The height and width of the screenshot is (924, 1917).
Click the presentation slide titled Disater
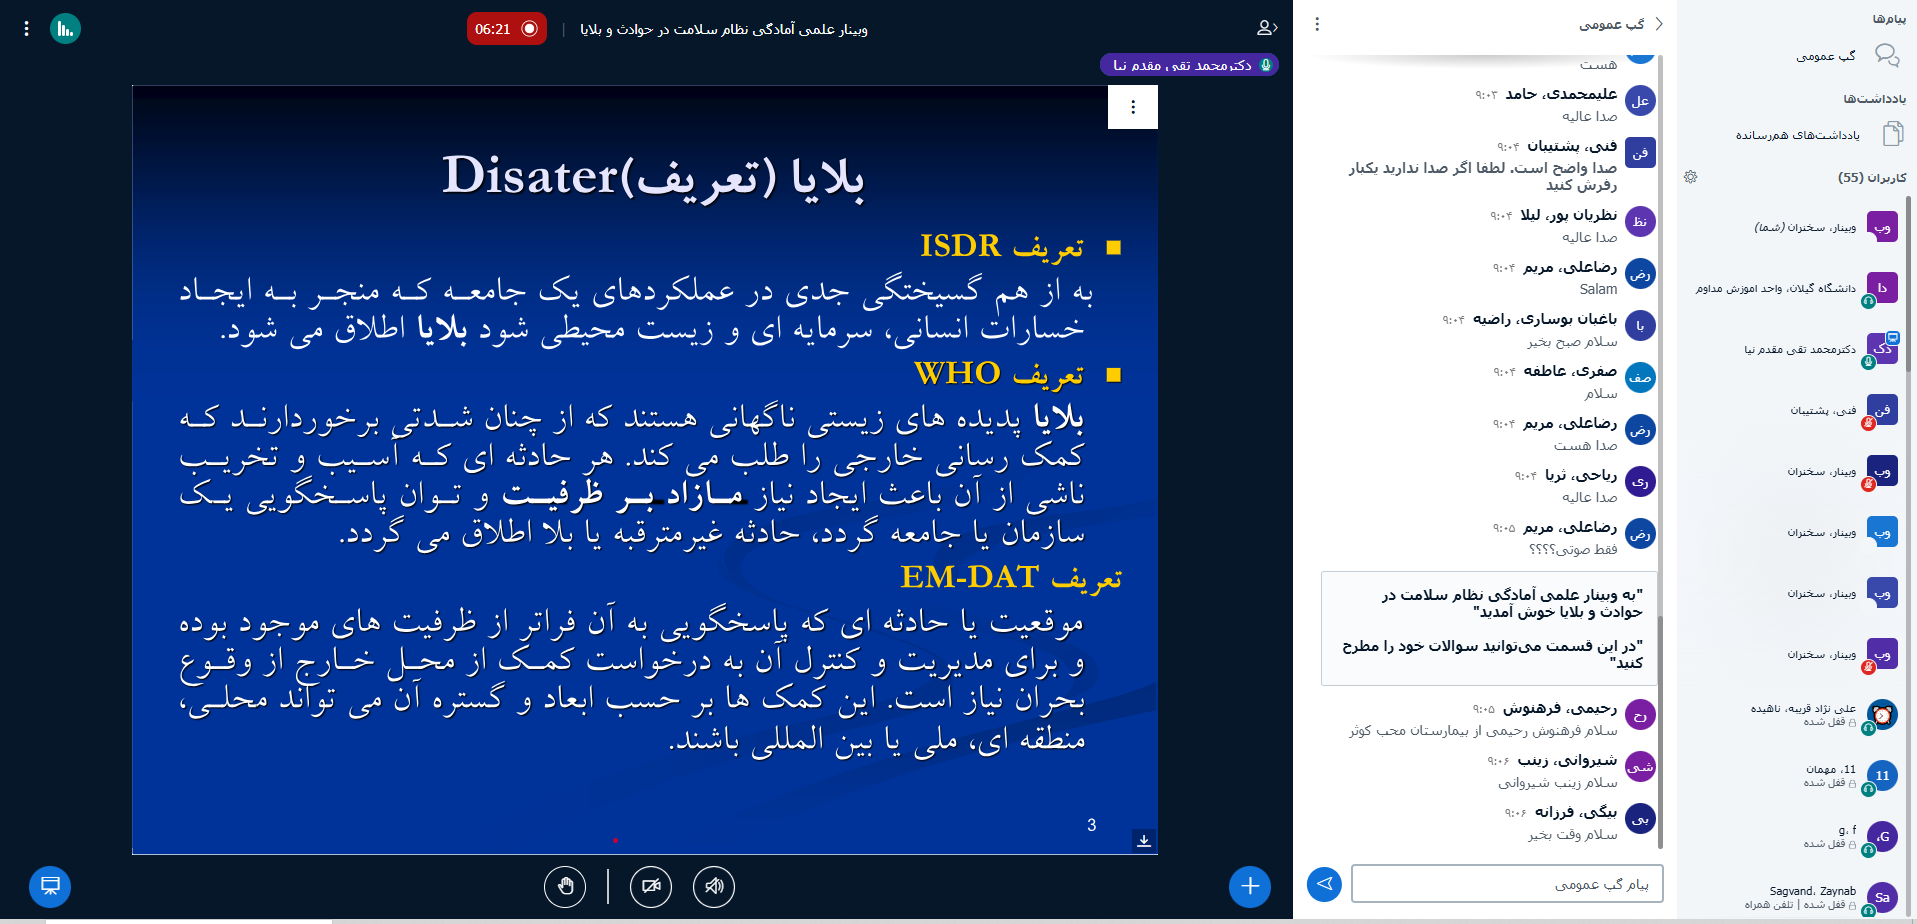[645, 470]
